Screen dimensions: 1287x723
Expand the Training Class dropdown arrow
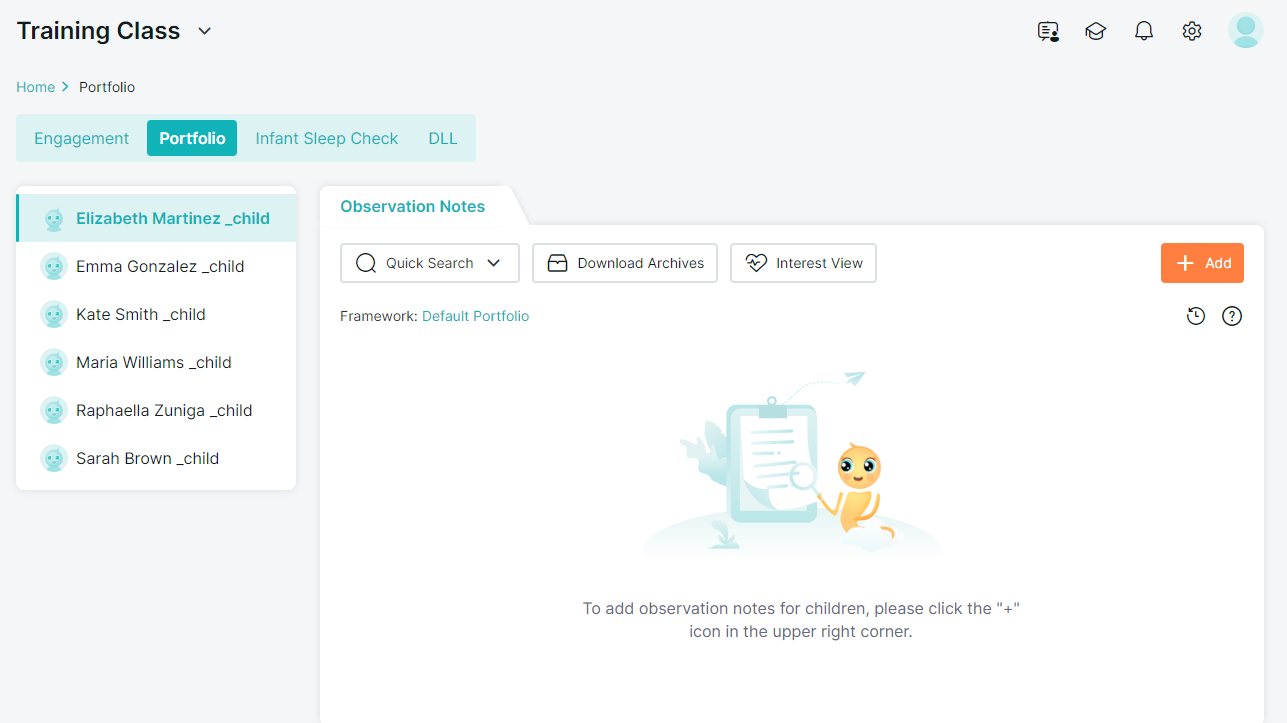[205, 31]
